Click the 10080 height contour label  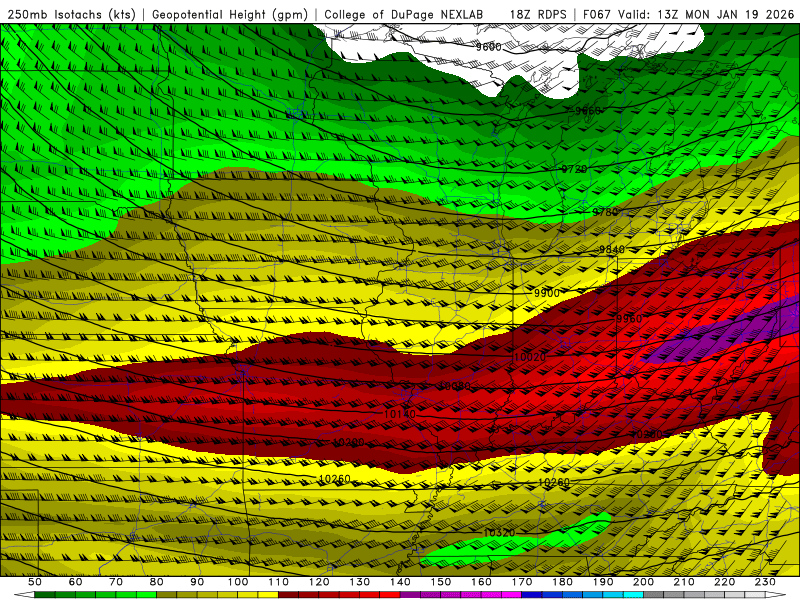tap(455, 386)
